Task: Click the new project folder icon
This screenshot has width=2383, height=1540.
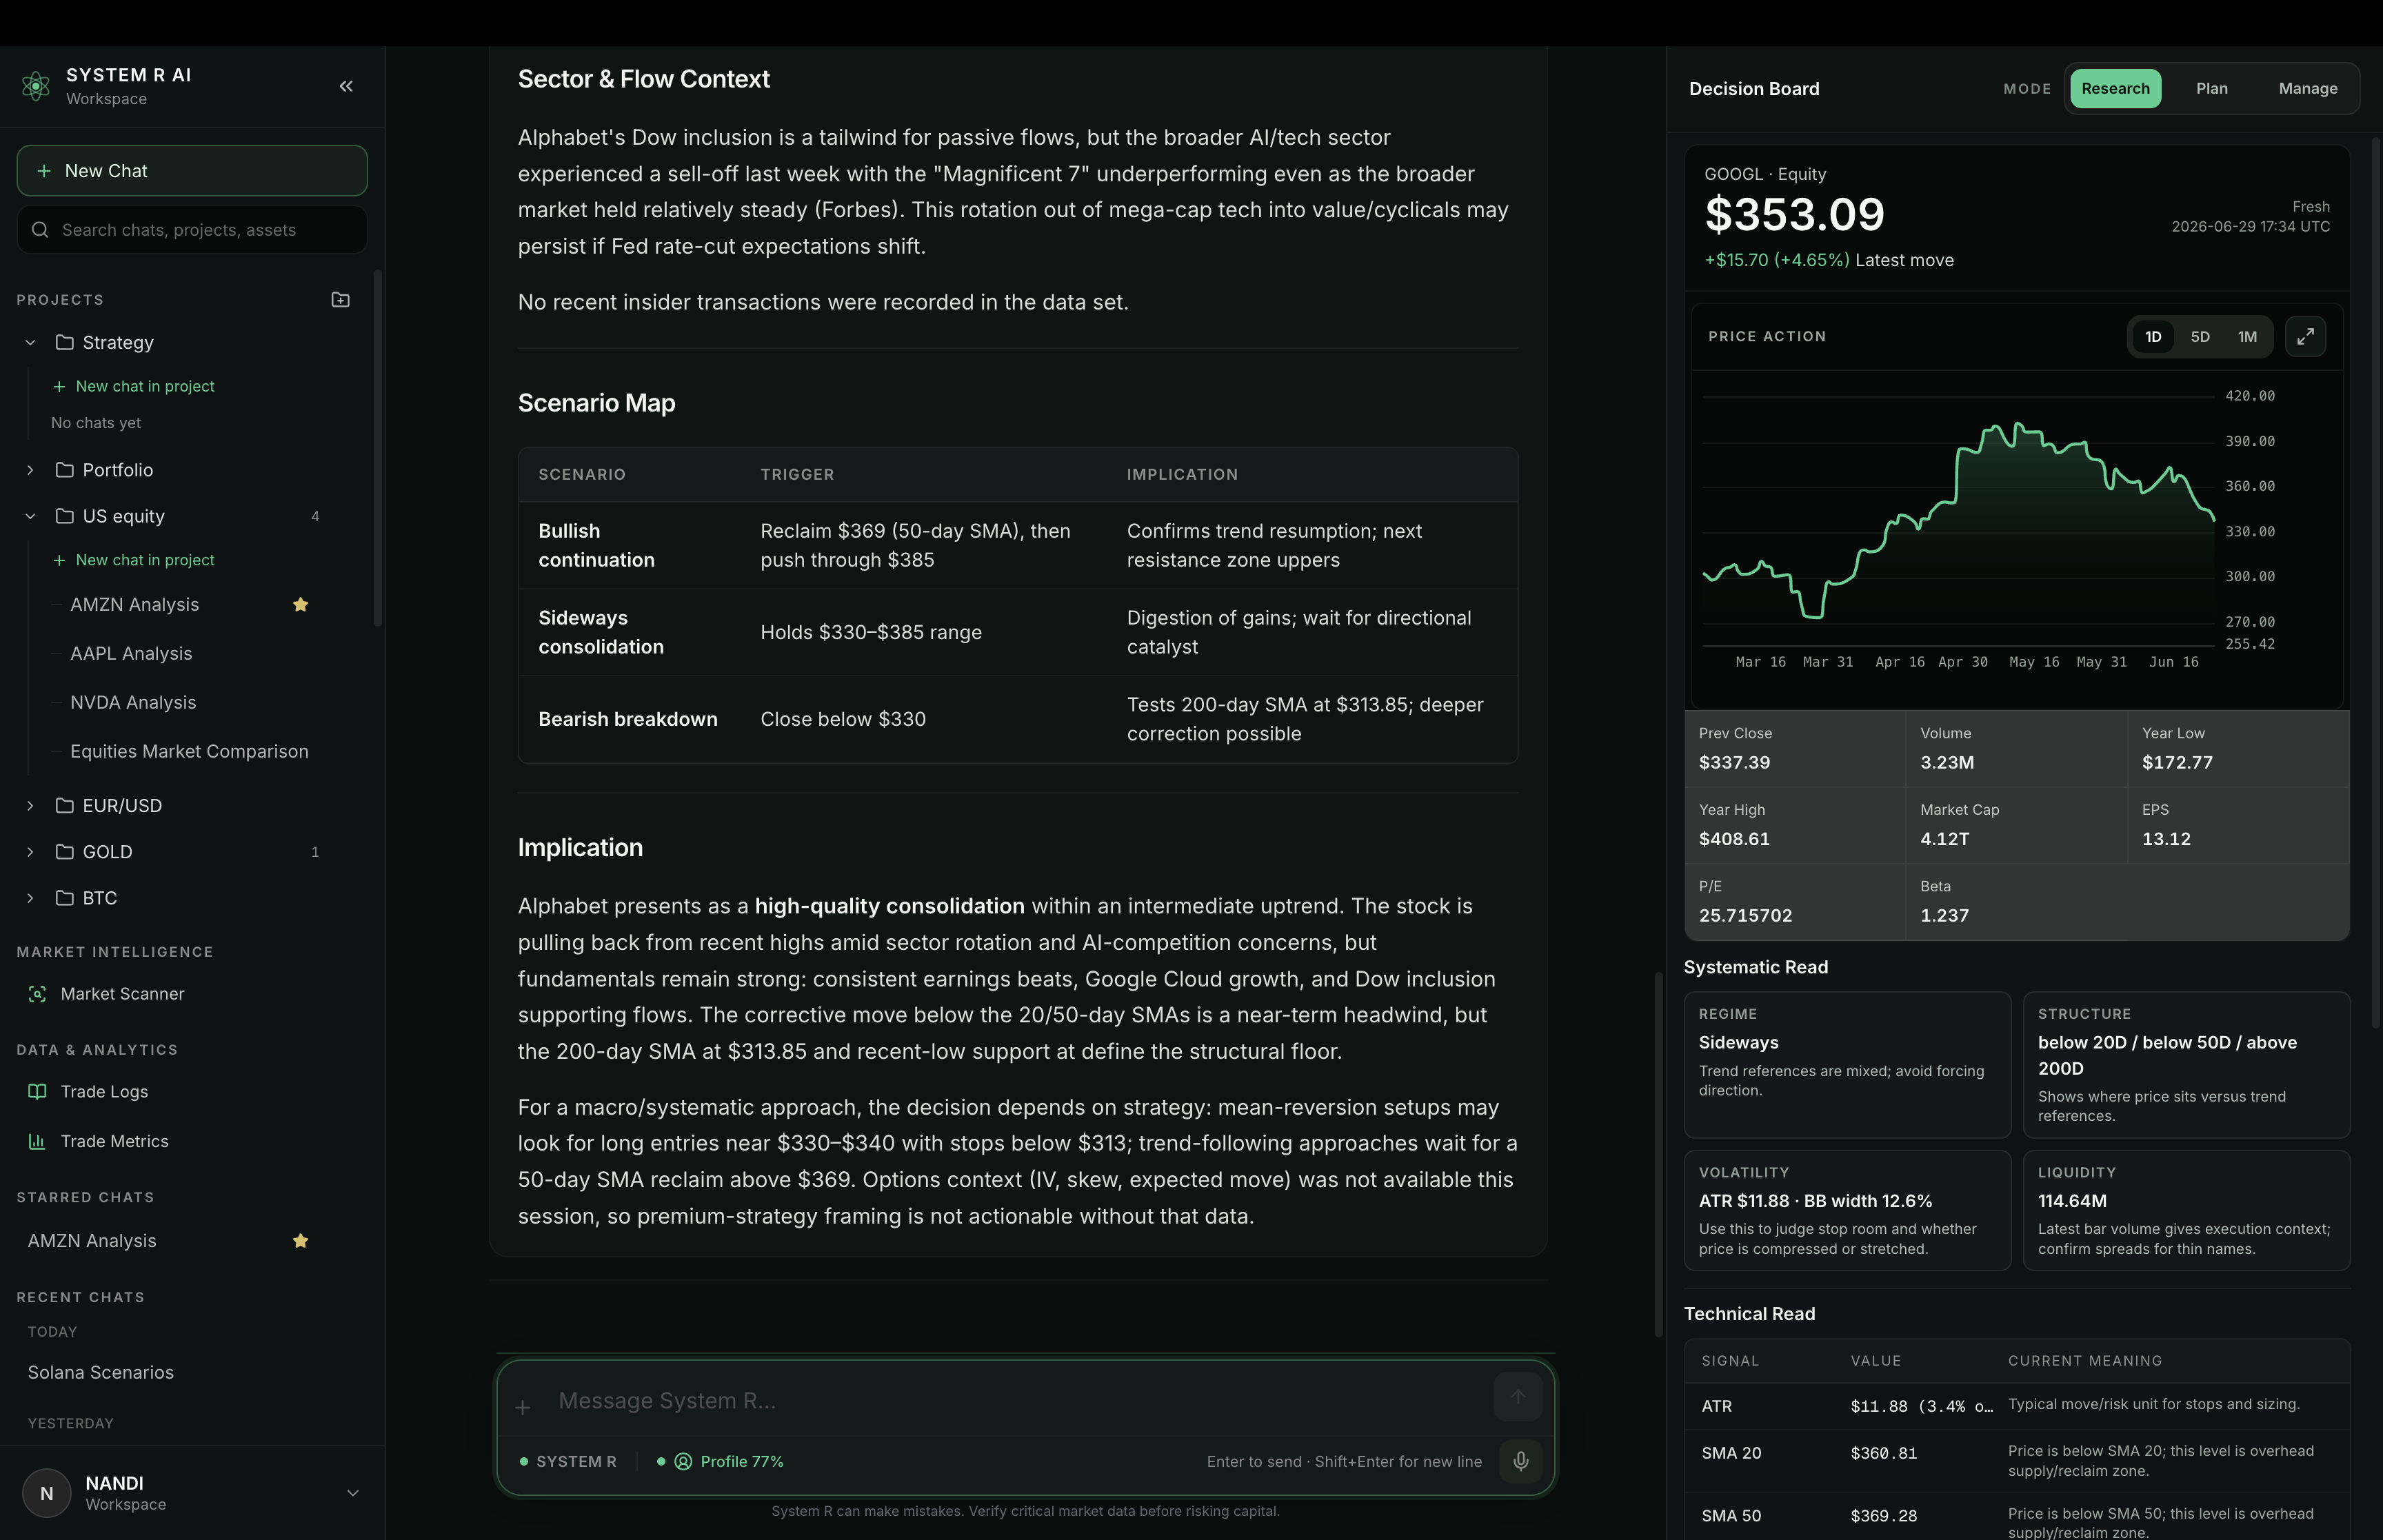Action: (340, 299)
